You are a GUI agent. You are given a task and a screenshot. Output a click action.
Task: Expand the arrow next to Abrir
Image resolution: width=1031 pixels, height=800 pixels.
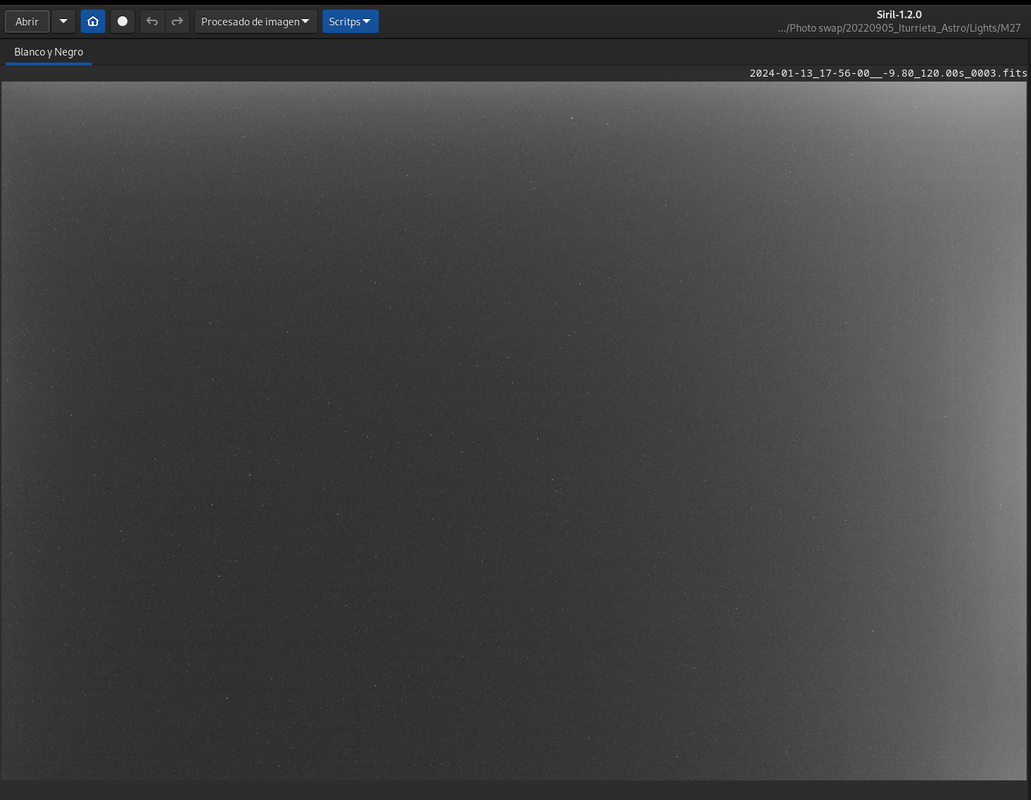click(x=64, y=22)
